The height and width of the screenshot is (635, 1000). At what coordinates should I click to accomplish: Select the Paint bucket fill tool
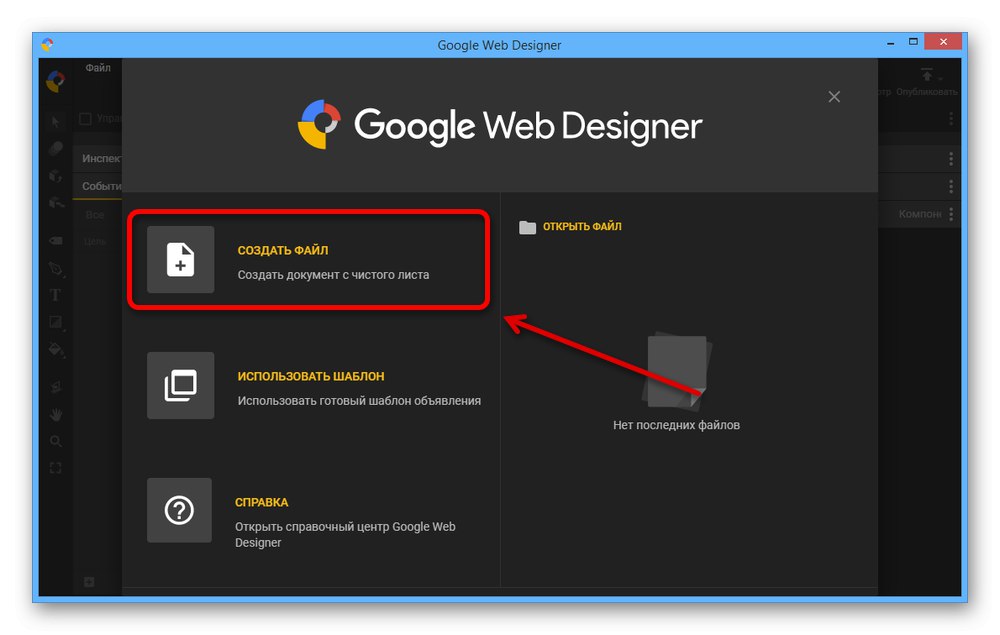[x=56, y=349]
